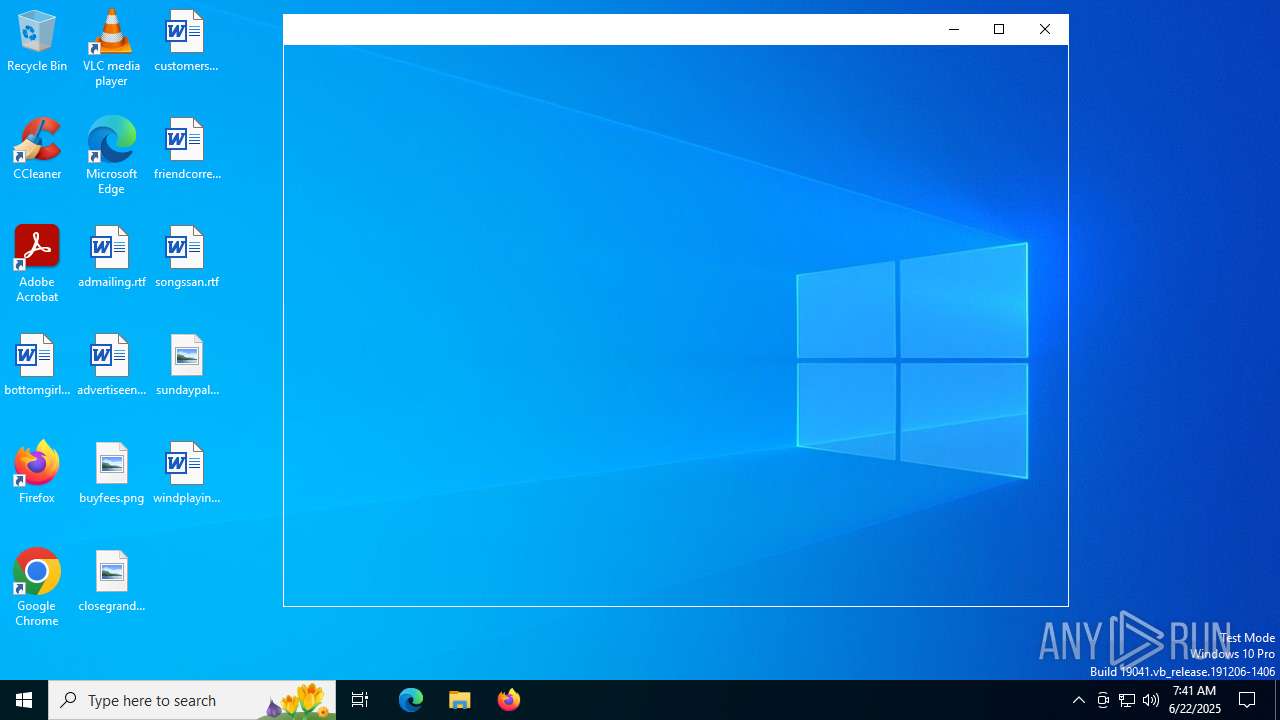The image size is (1280, 720).
Task: Launch VLC media player shortcut
Action: pyautogui.click(x=111, y=48)
